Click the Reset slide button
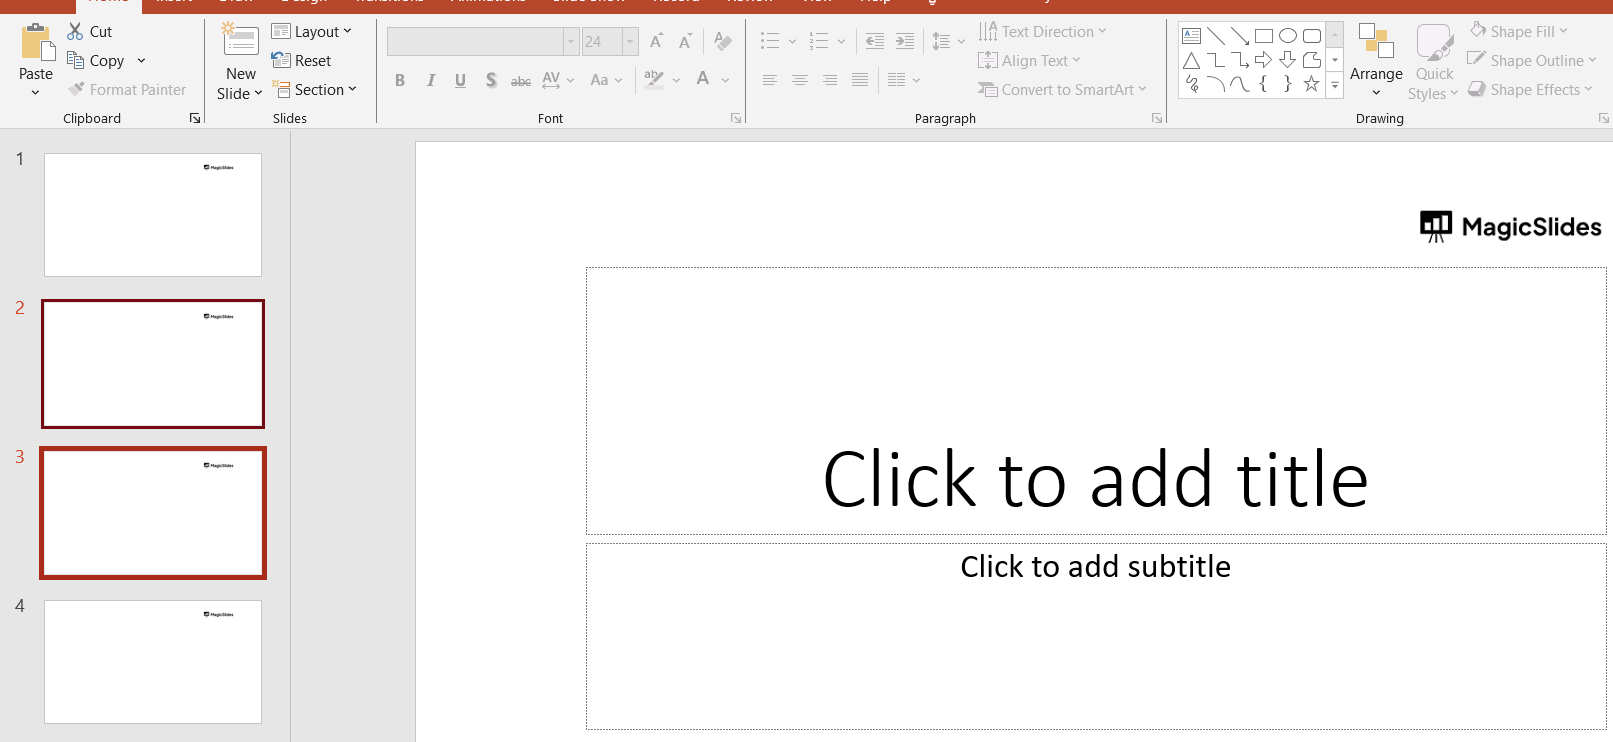Image resolution: width=1613 pixels, height=742 pixels. click(301, 61)
